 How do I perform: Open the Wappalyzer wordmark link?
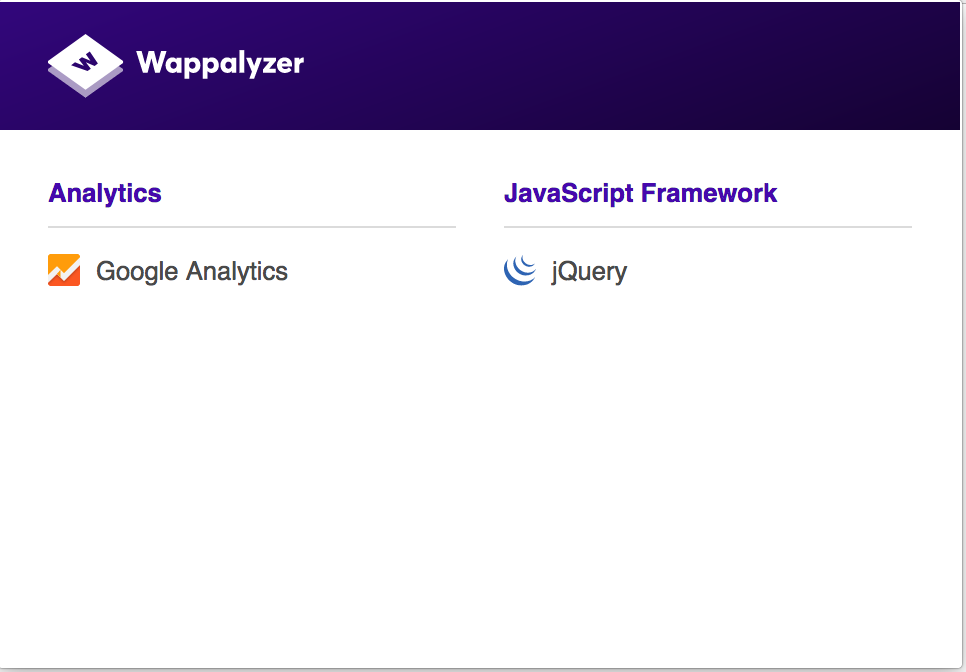(220, 63)
